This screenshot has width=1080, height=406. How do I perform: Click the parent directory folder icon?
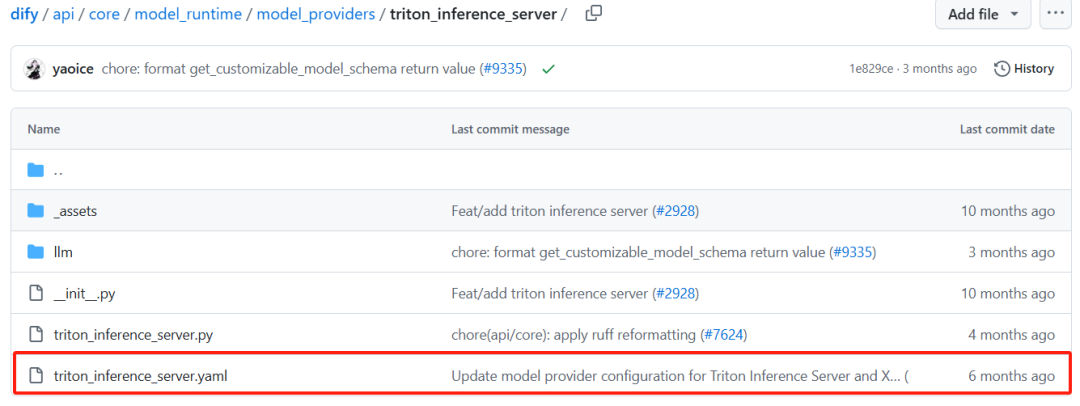(x=36, y=170)
